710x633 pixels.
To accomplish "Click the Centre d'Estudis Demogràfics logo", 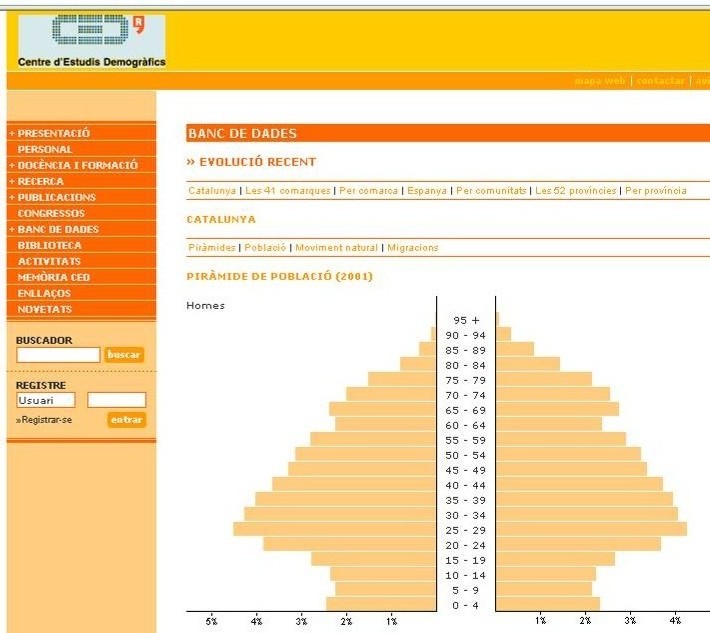I will pyautogui.click(x=91, y=40).
